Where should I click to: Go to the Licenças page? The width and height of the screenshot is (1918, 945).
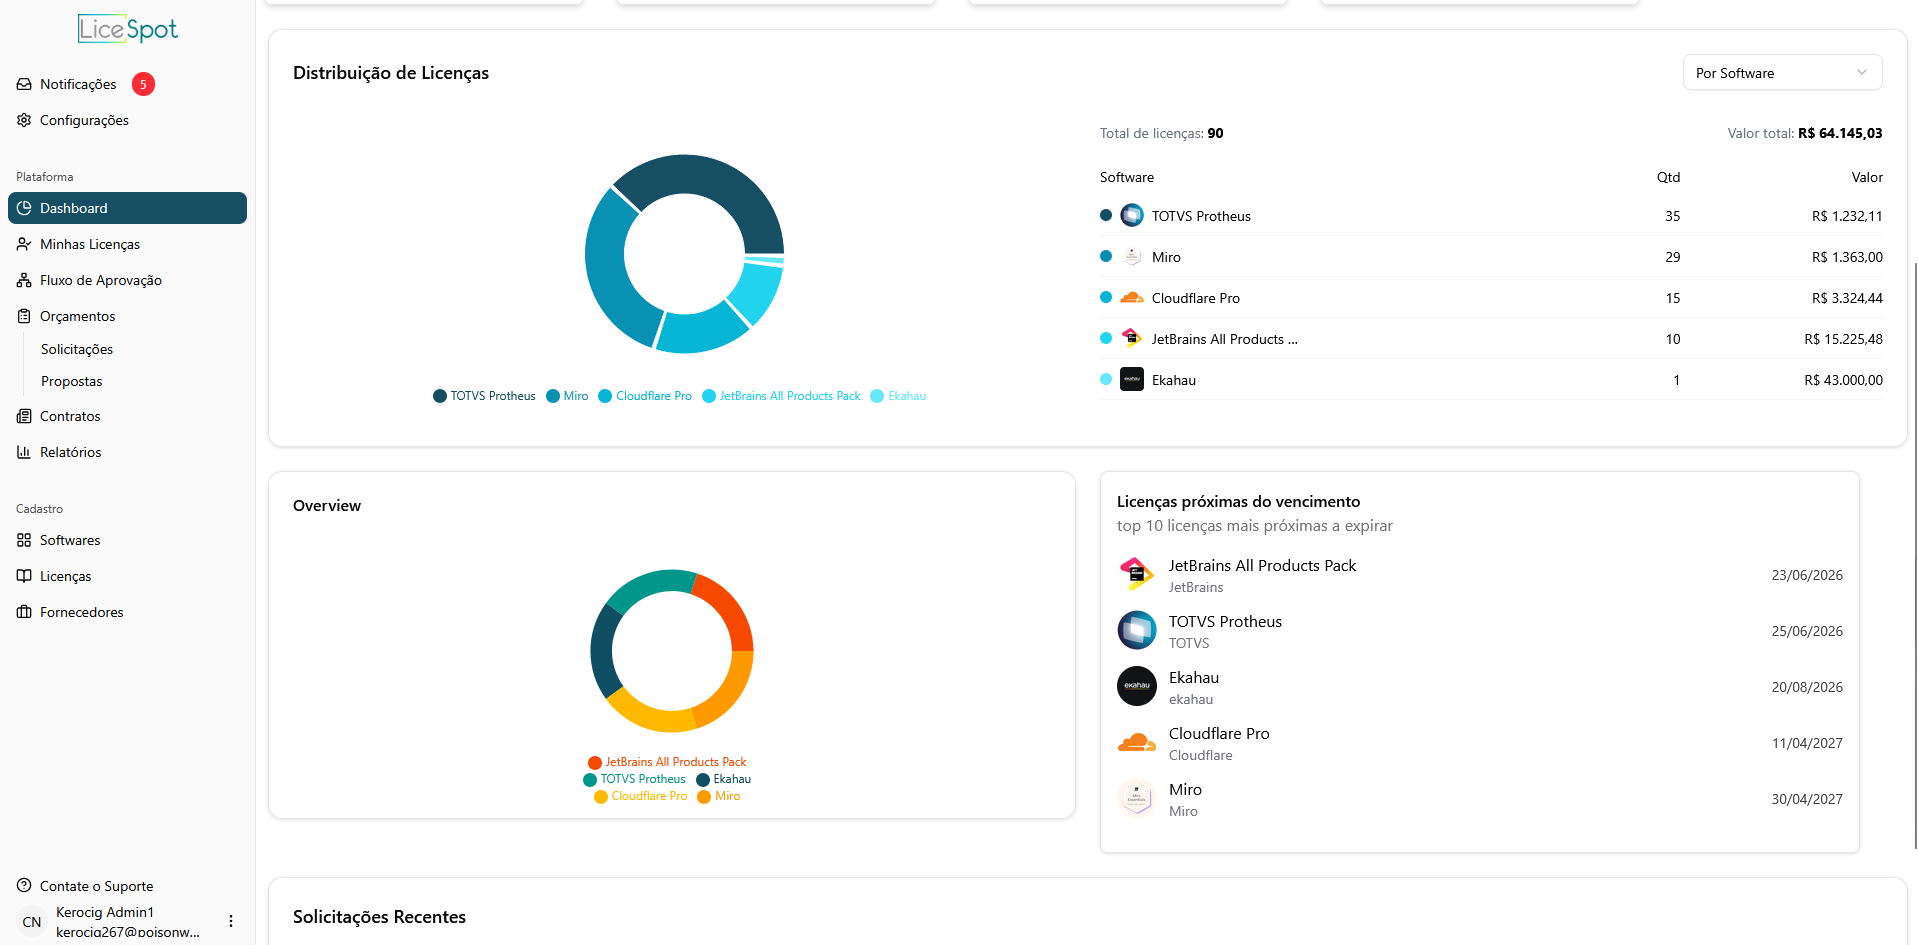pyautogui.click(x=127, y=576)
